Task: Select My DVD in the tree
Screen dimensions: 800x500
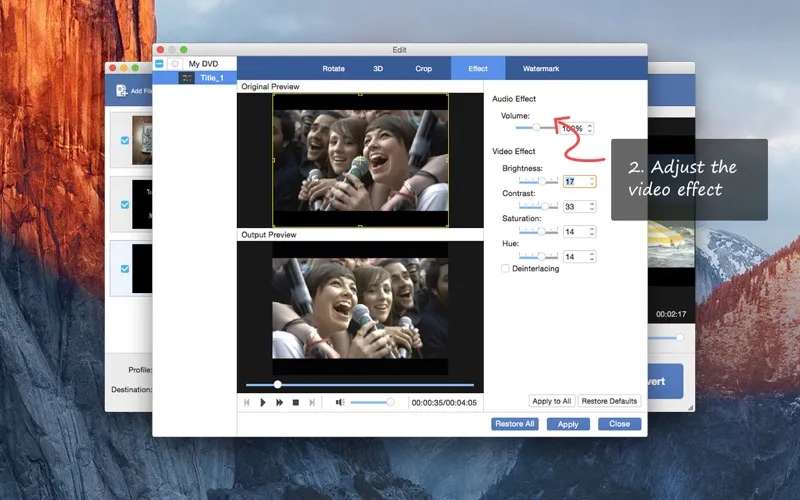Action: (203, 64)
